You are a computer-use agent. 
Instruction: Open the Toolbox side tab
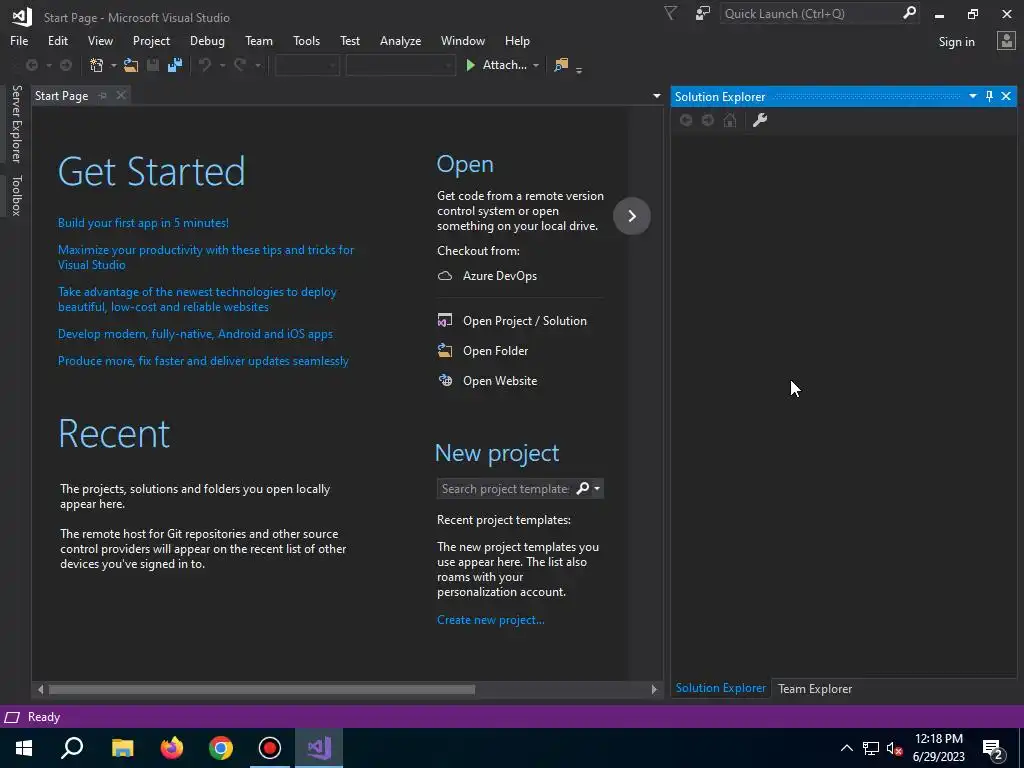pyautogui.click(x=16, y=195)
